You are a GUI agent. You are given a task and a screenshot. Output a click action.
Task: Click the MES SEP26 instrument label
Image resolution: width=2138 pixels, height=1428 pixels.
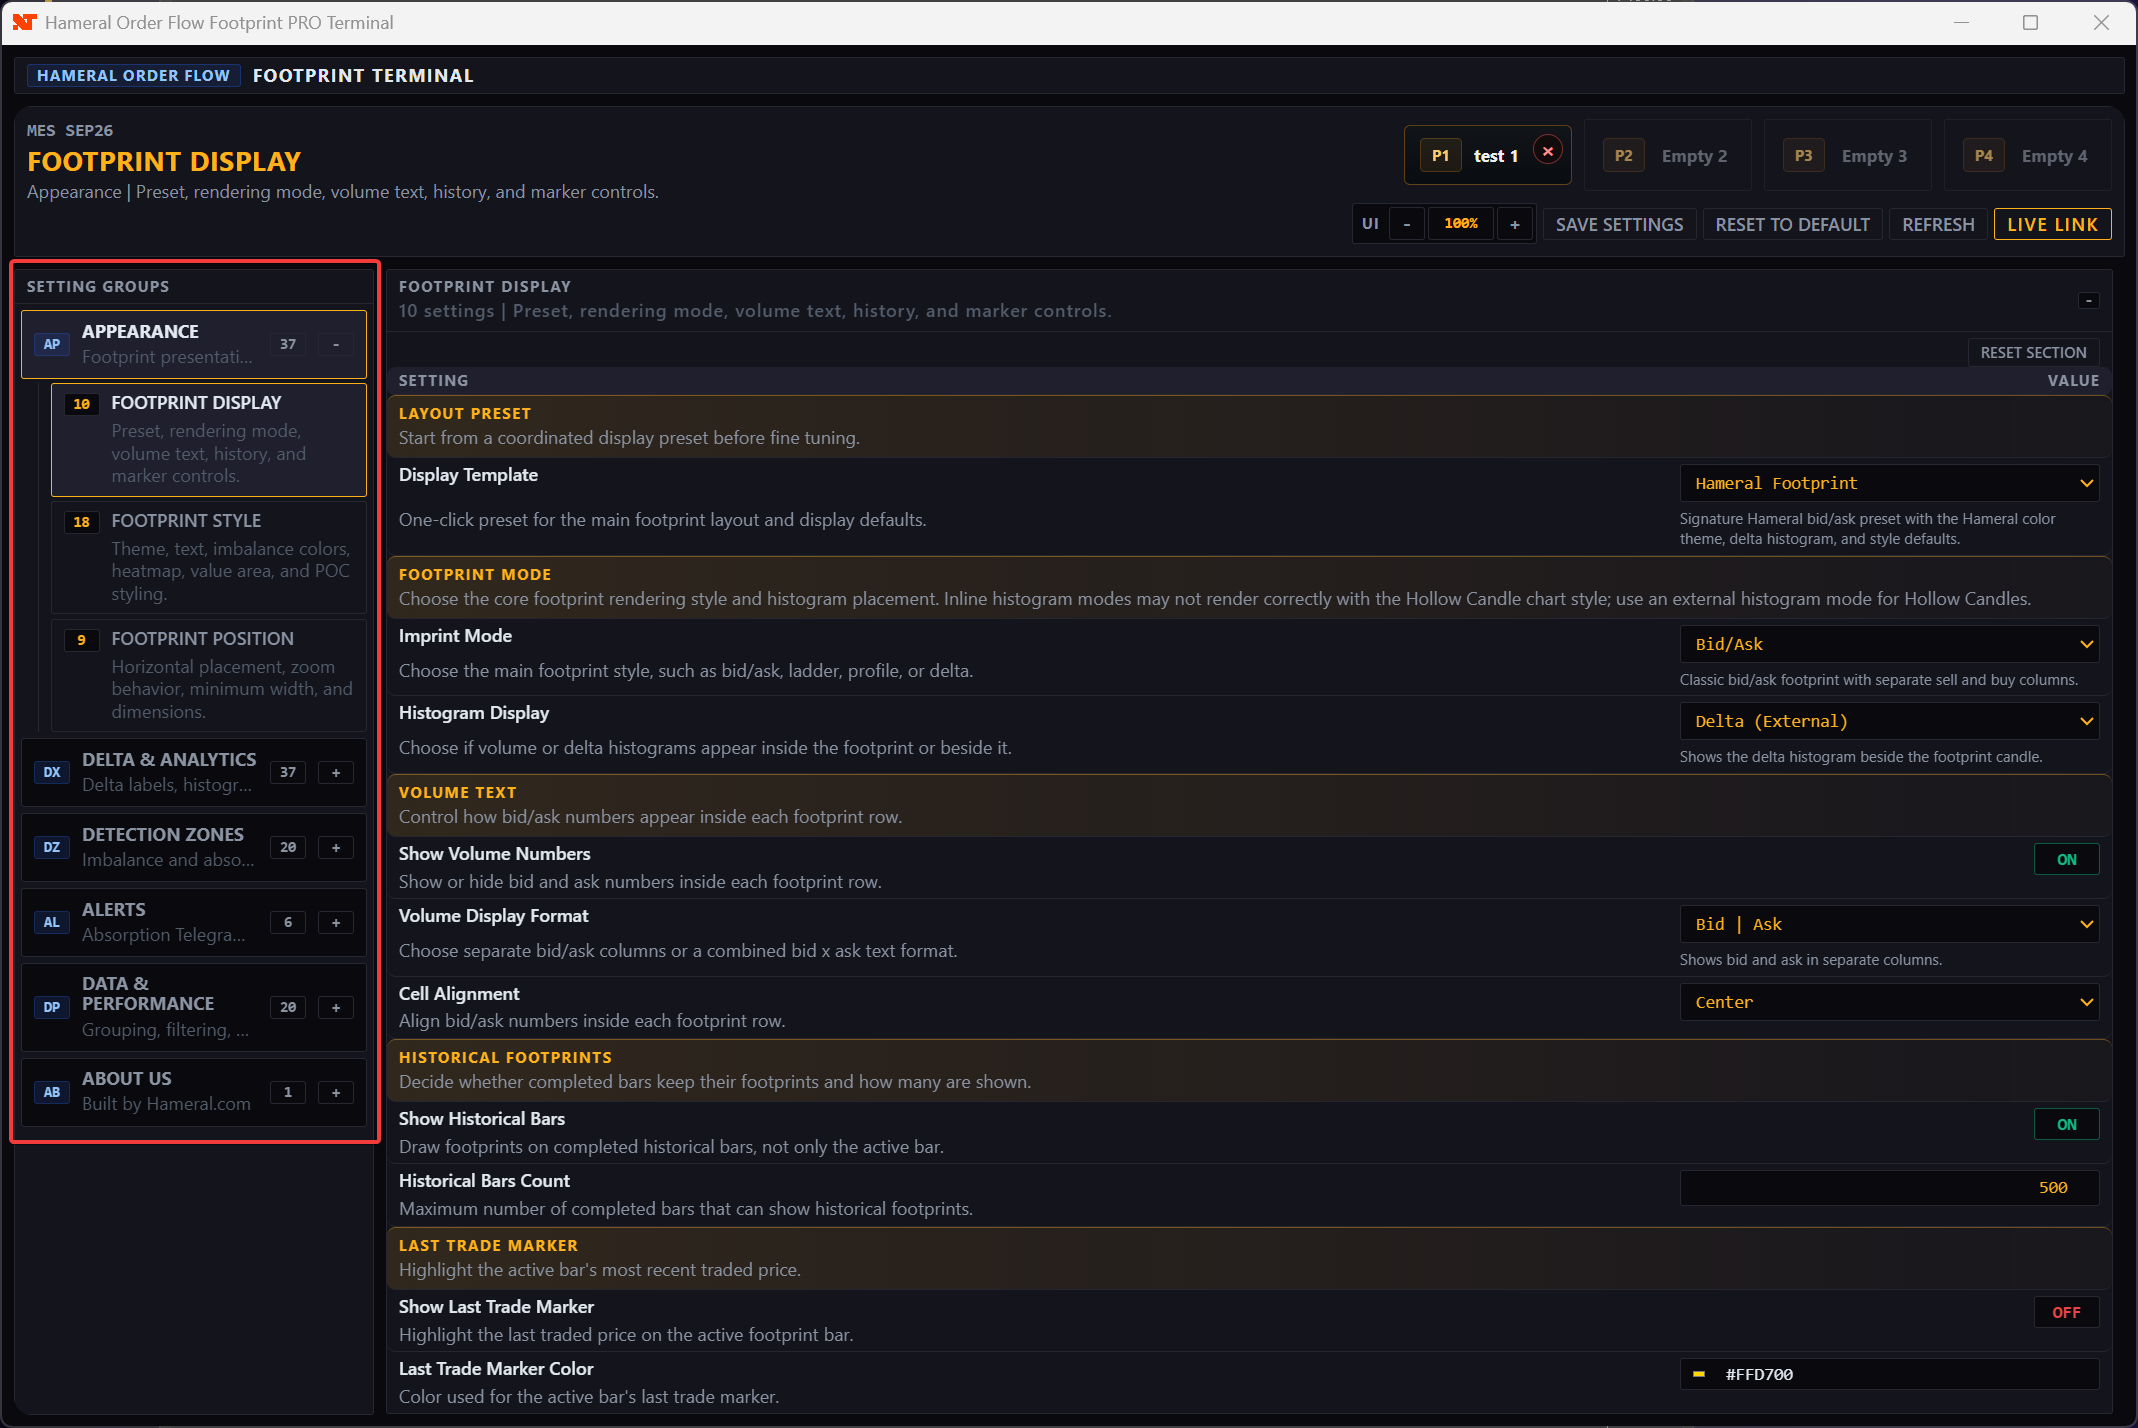pyautogui.click(x=70, y=130)
